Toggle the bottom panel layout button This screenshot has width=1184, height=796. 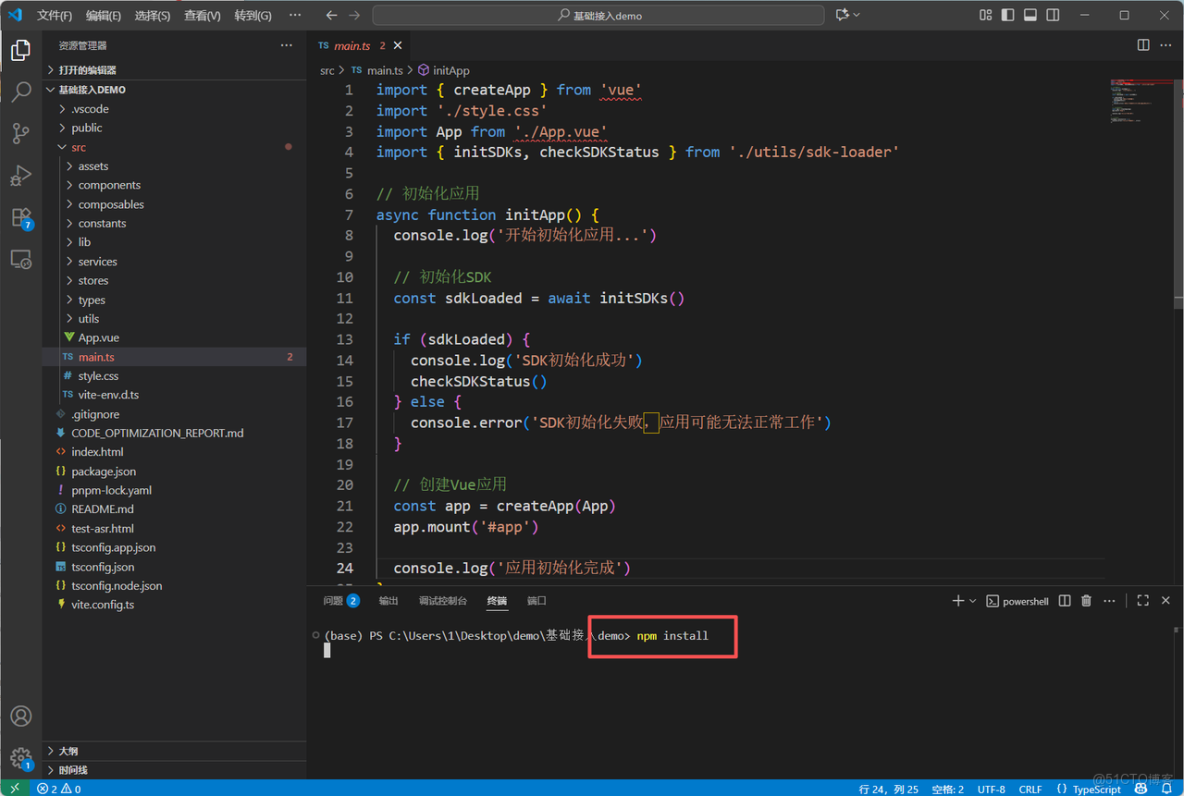point(1030,15)
